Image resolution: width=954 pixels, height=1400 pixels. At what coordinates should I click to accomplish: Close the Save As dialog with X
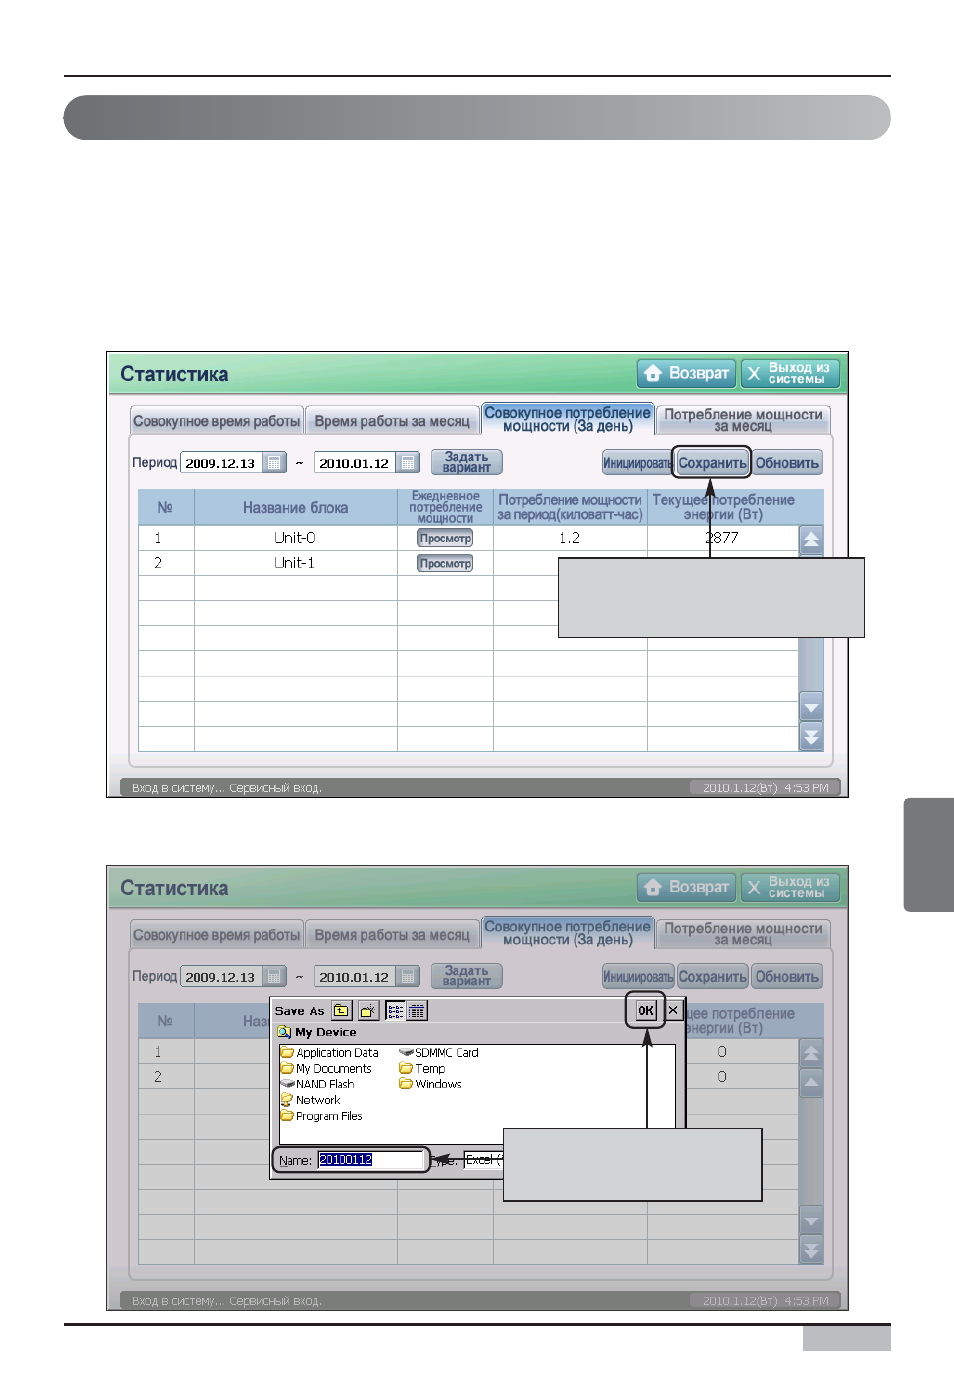[x=673, y=1010]
